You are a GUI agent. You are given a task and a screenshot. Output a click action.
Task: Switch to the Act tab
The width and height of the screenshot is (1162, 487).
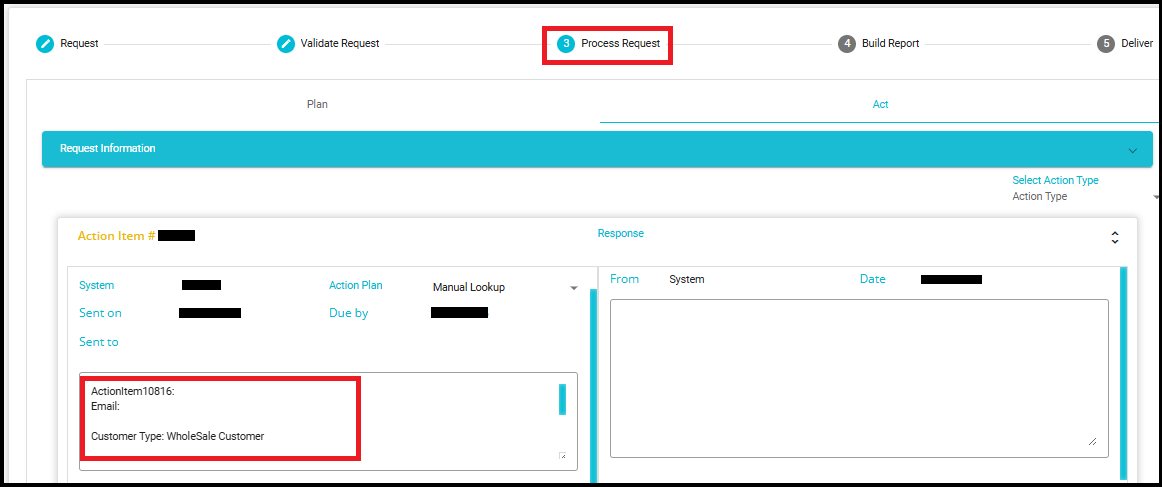[x=880, y=104]
